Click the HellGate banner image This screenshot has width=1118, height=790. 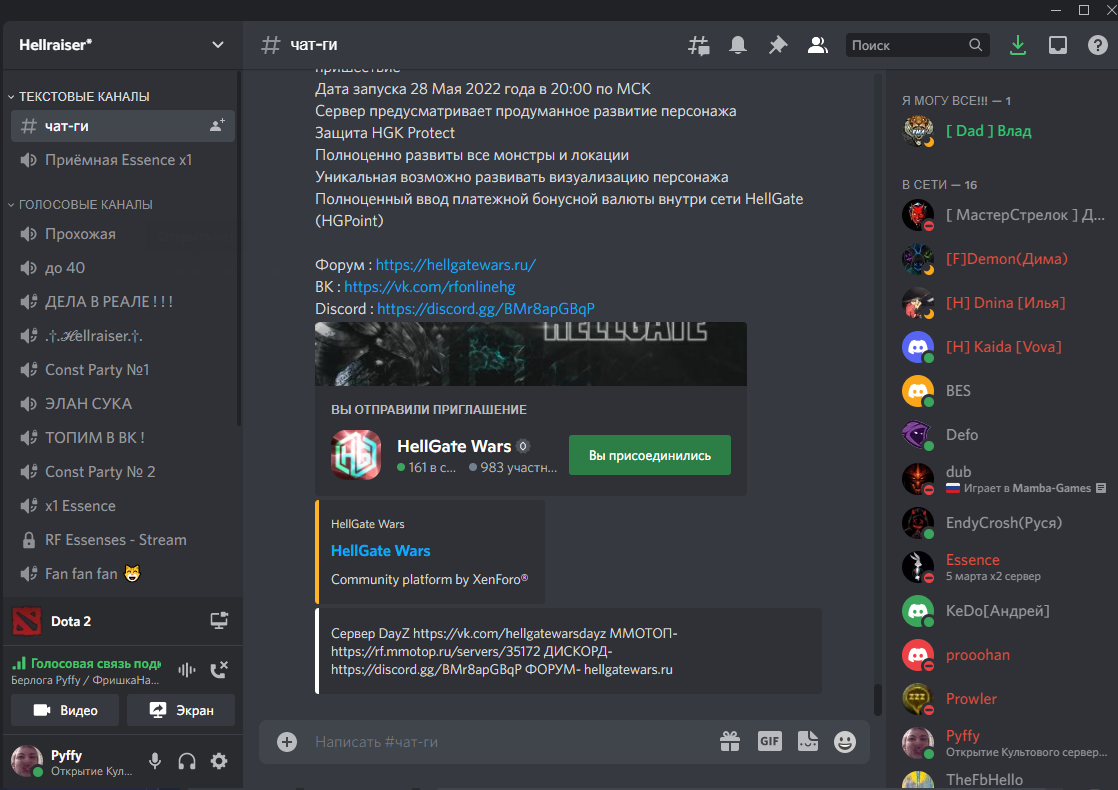click(x=530, y=354)
